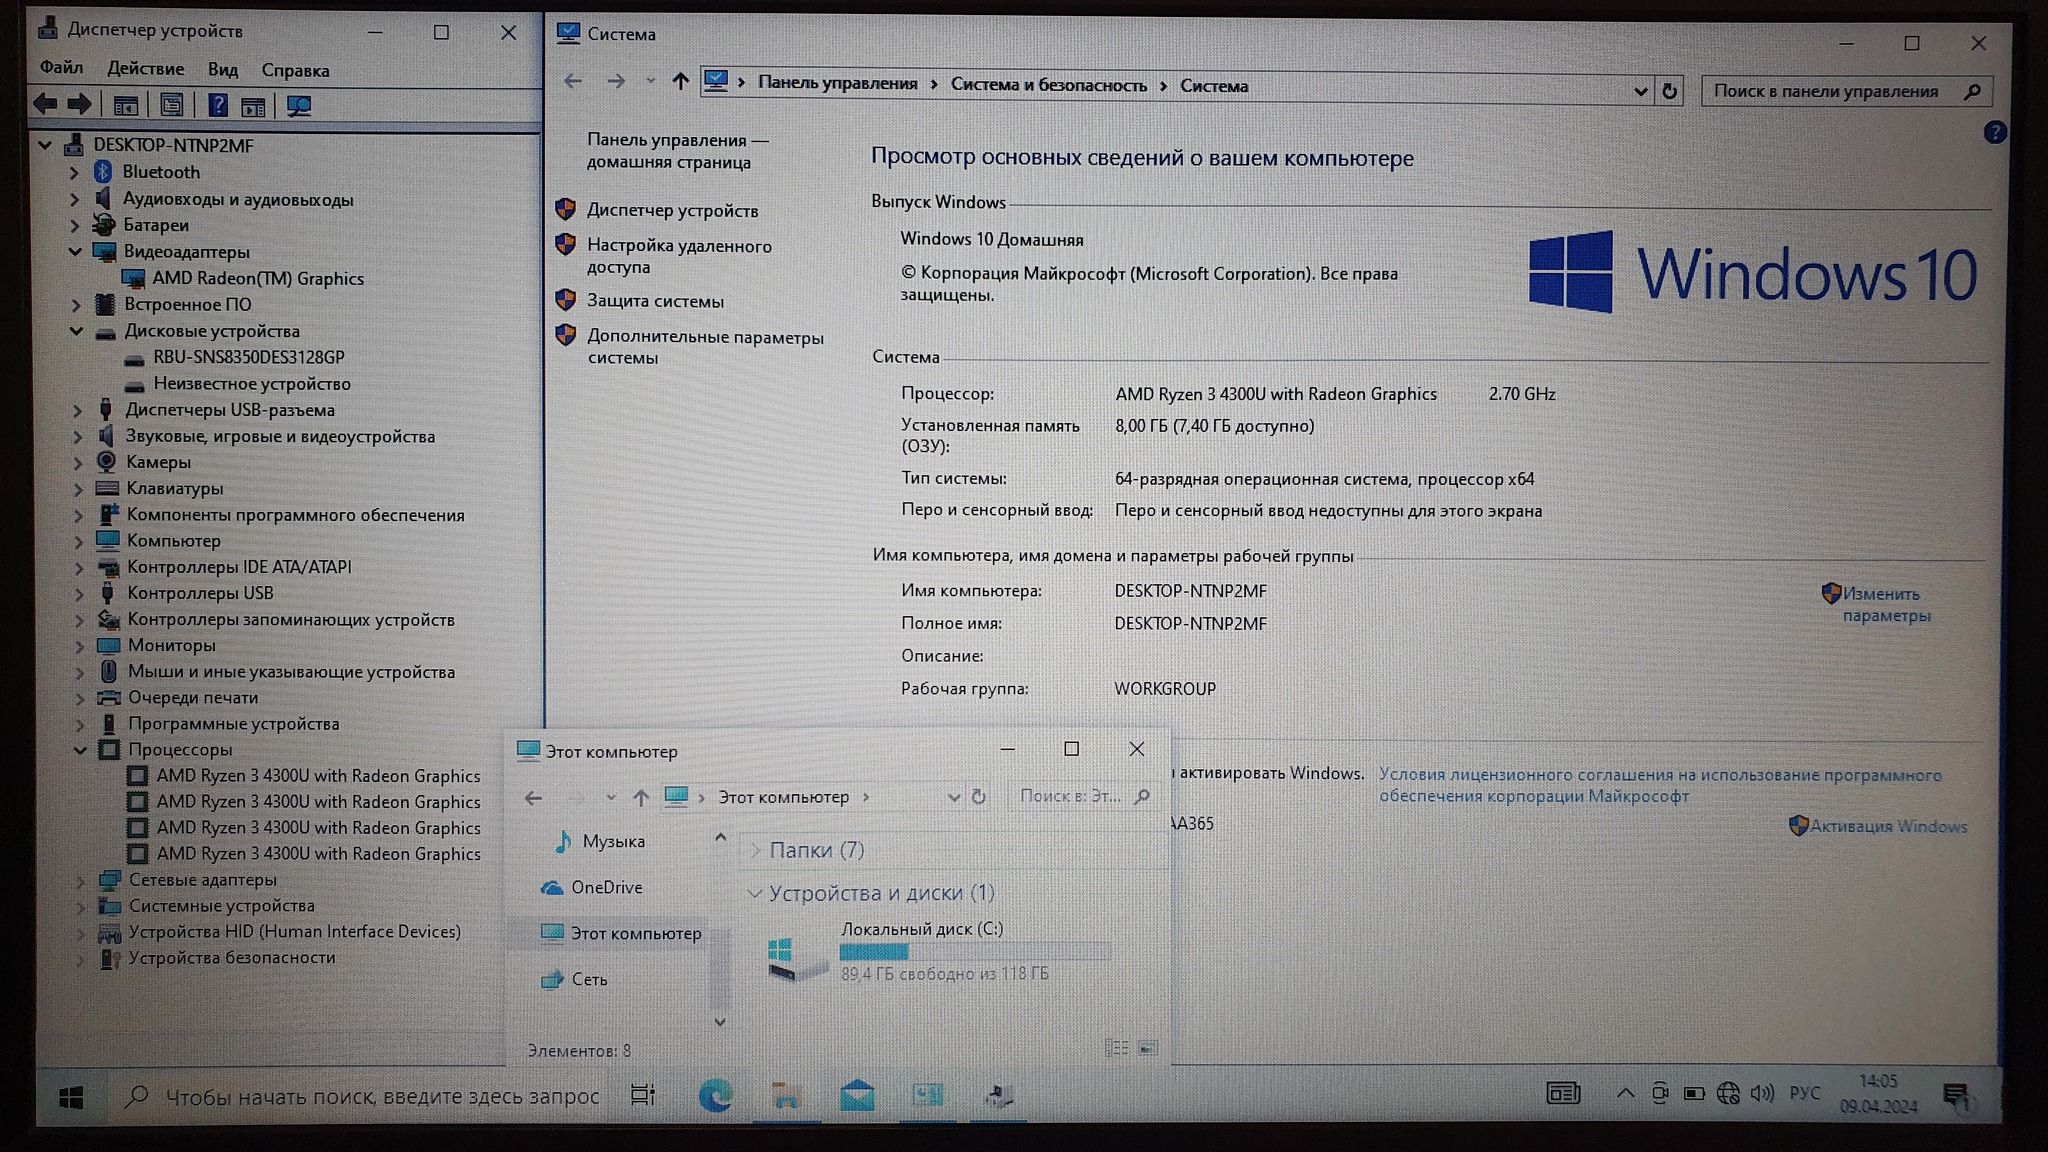Click the Properties toolbar icon in Device Manager

(x=172, y=106)
